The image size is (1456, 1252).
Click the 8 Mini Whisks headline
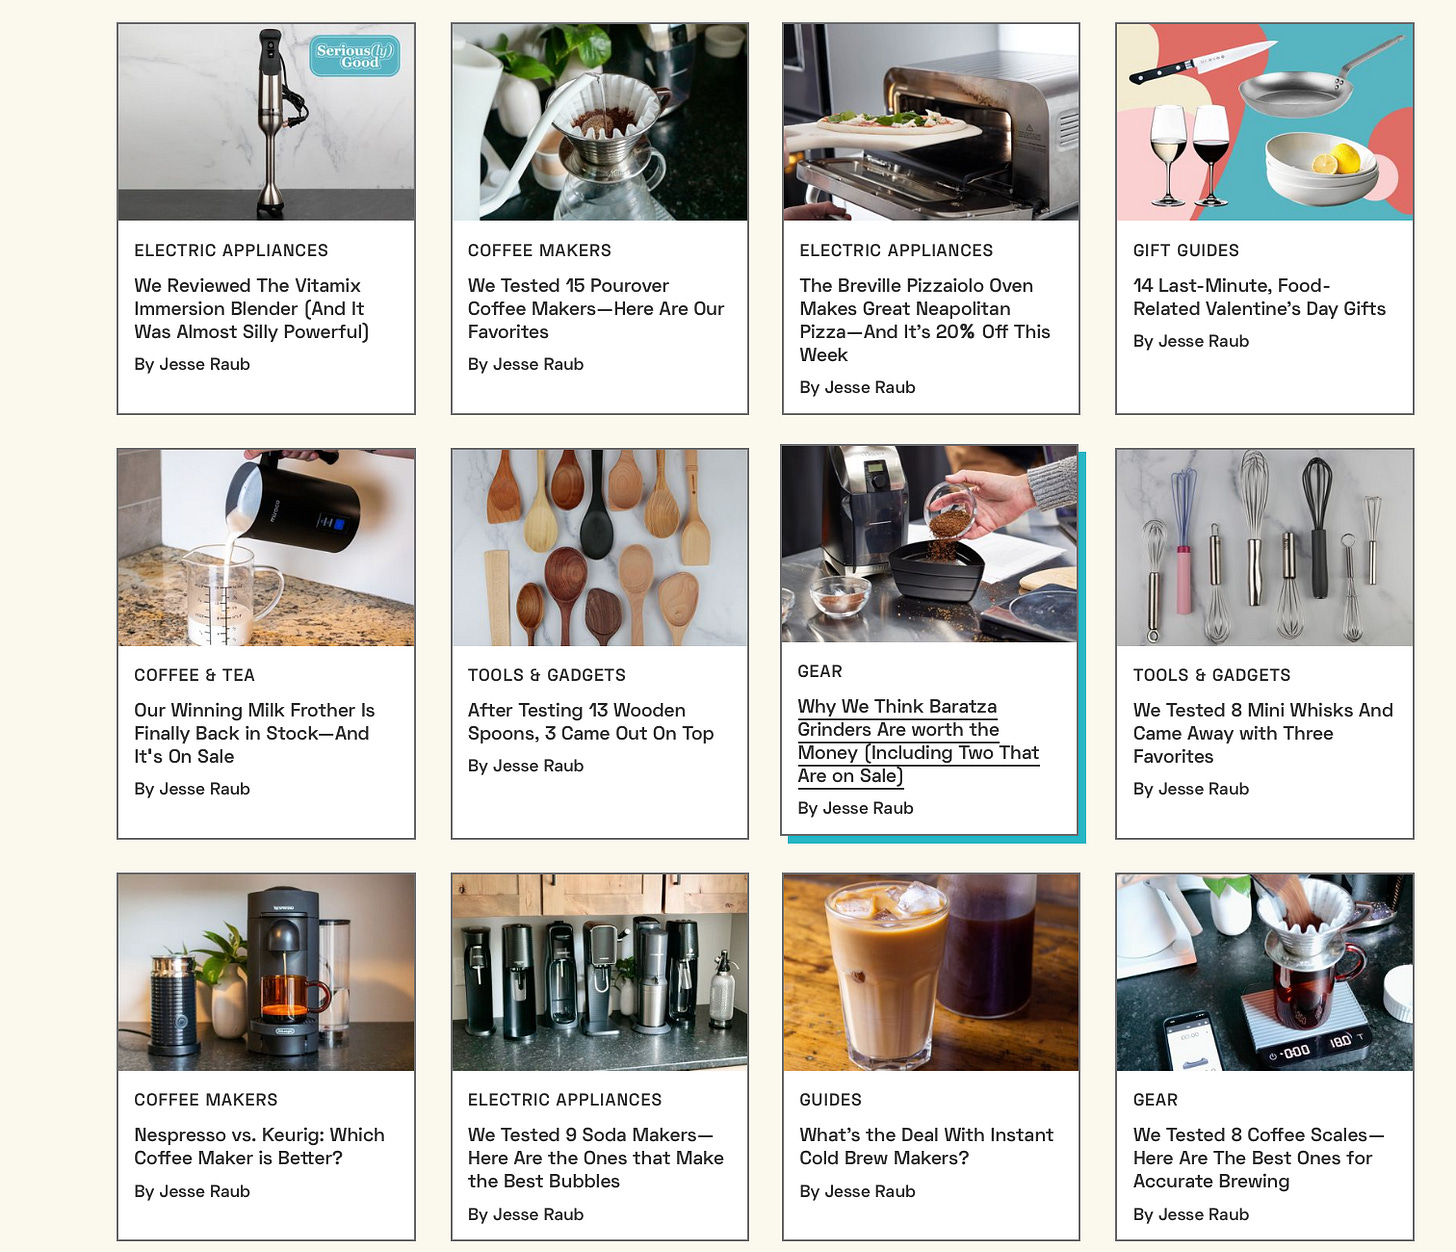(x=1263, y=733)
